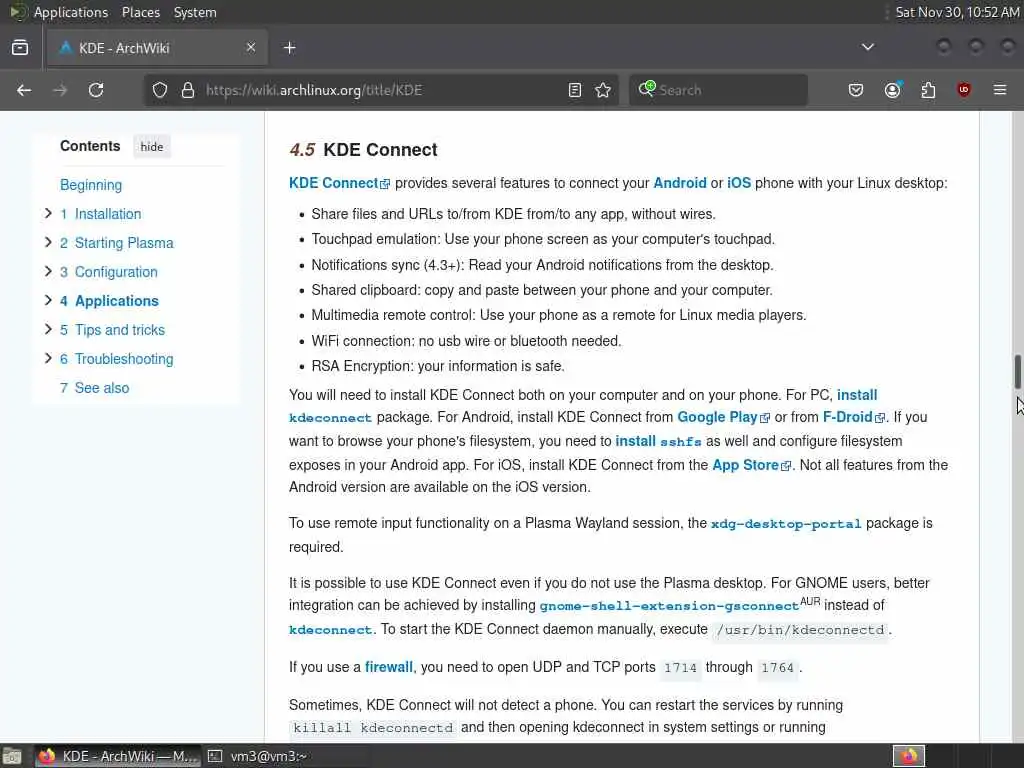The height and width of the screenshot is (768, 1024).
Task: Open the clock showing Sat Nov 30
Action: (x=957, y=12)
